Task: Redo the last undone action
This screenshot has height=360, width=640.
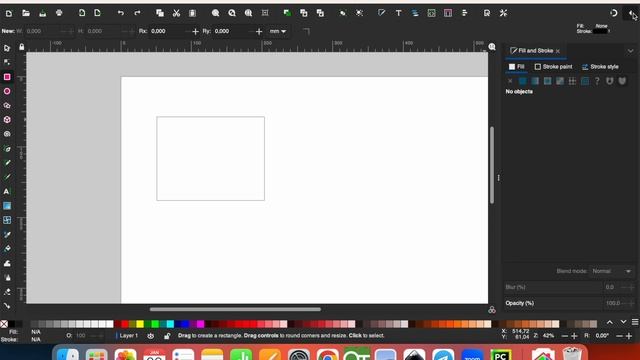Action: click(137, 13)
